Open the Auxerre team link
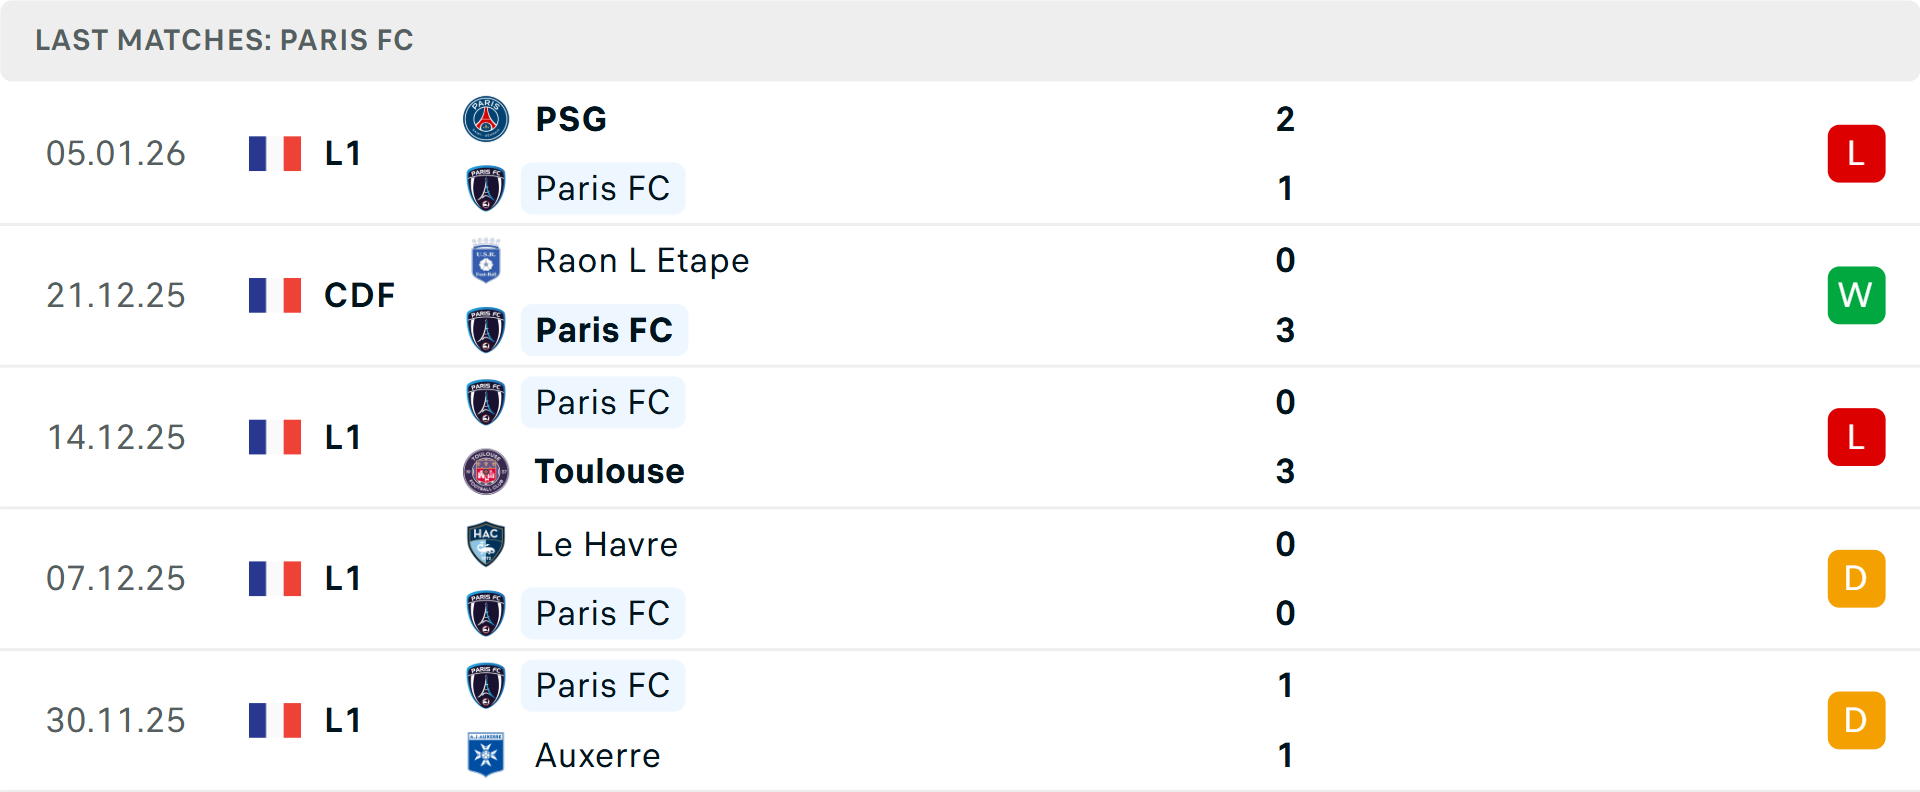 pos(598,755)
